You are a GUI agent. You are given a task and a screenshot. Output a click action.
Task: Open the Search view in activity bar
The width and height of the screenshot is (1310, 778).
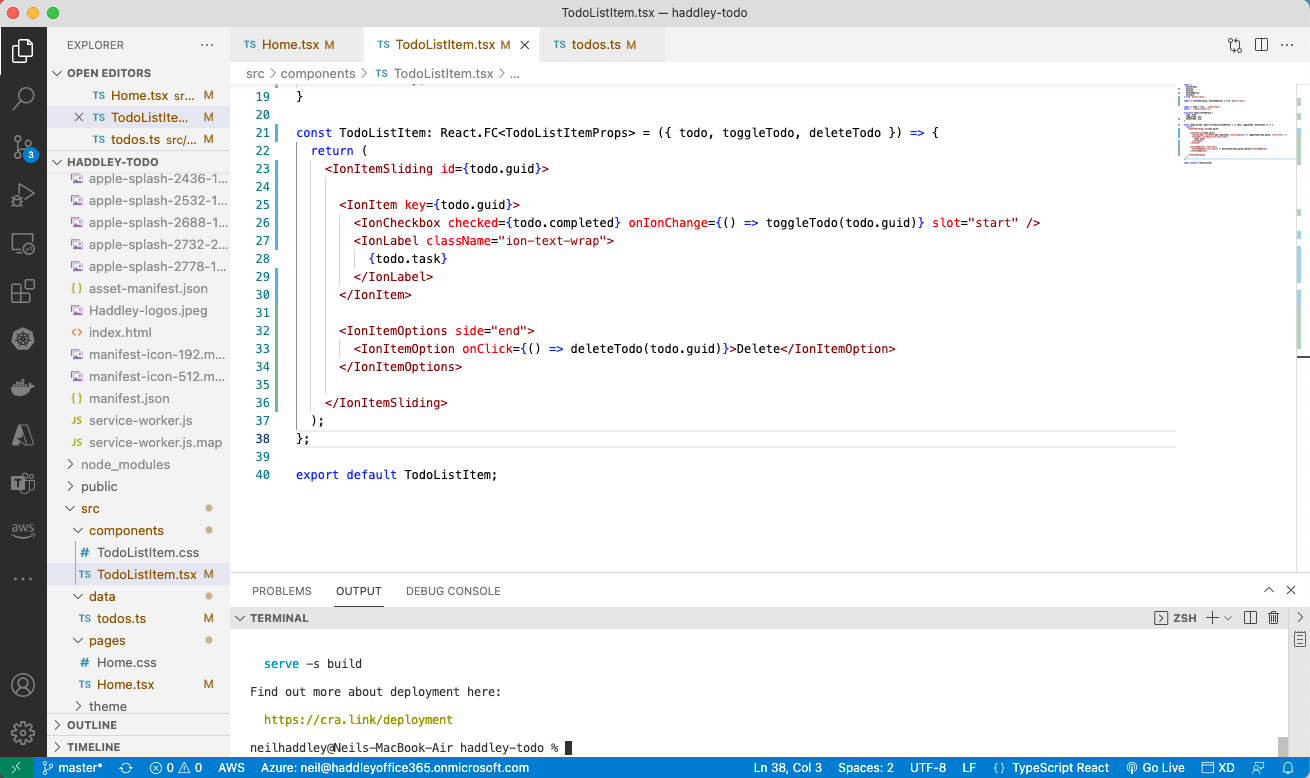pyautogui.click(x=23, y=98)
